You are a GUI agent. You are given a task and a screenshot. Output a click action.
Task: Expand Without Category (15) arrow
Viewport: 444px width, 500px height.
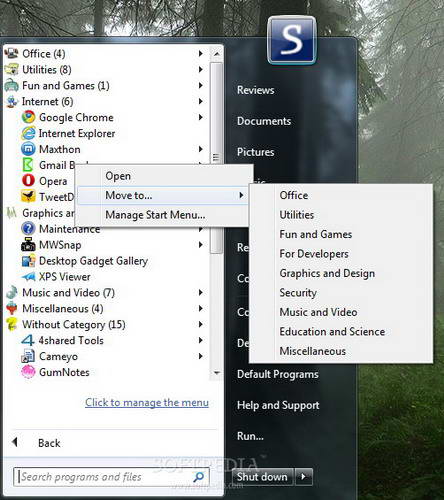(x=201, y=324)
